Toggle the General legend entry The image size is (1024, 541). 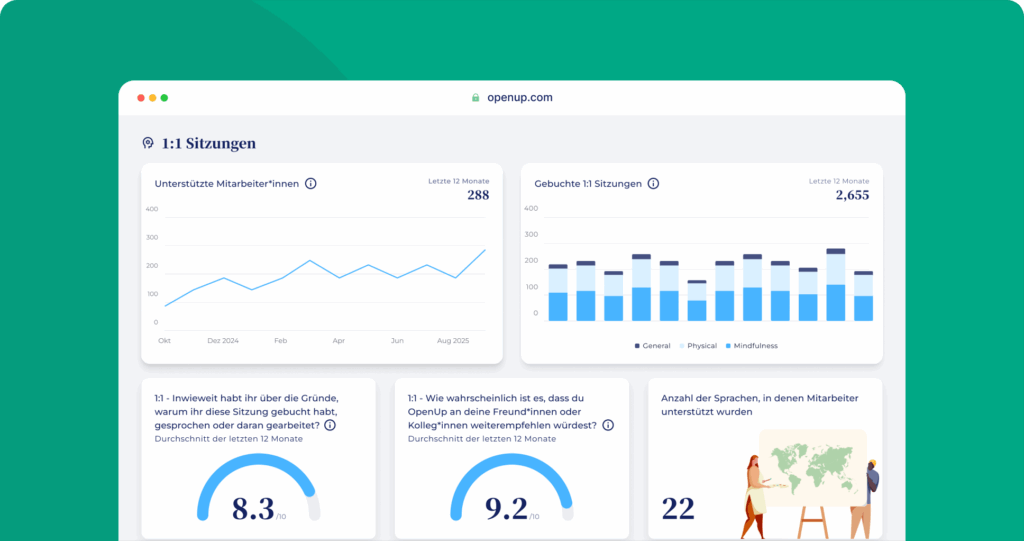point(653,346)
